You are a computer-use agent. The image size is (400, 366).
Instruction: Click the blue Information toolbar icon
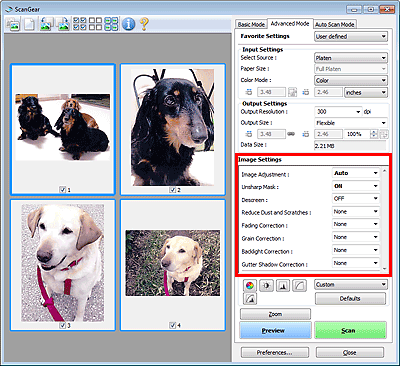point(128,24)
